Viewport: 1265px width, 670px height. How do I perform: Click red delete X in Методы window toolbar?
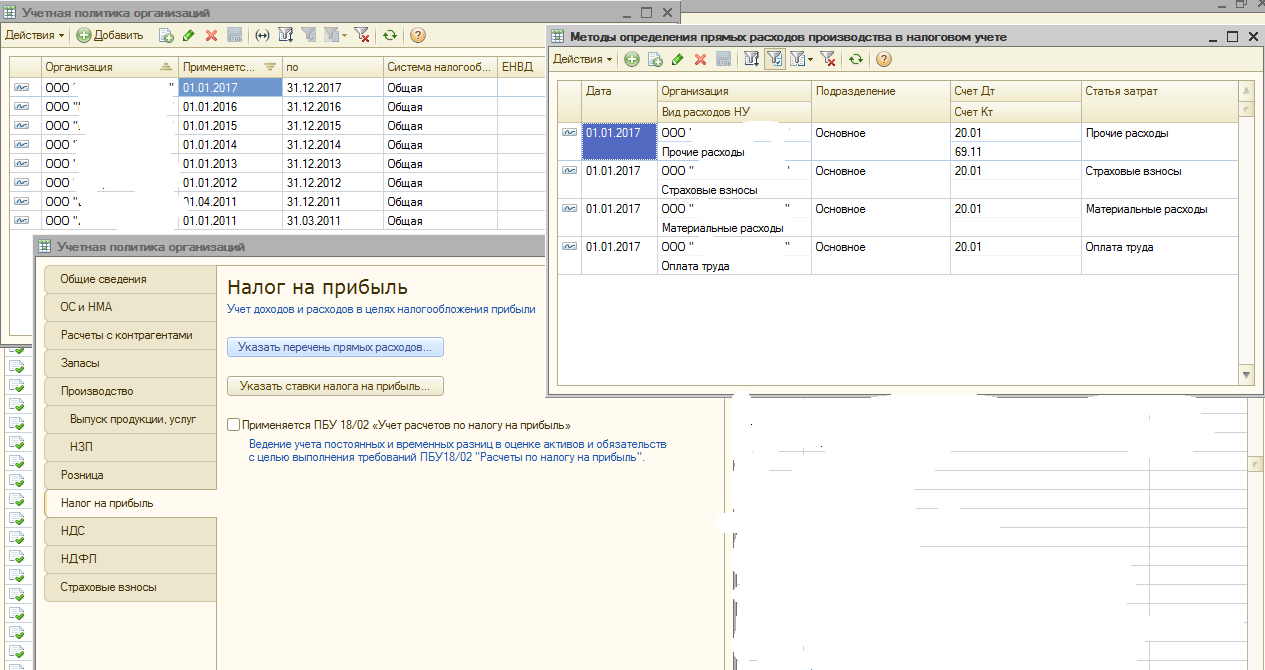click(700, 60)
